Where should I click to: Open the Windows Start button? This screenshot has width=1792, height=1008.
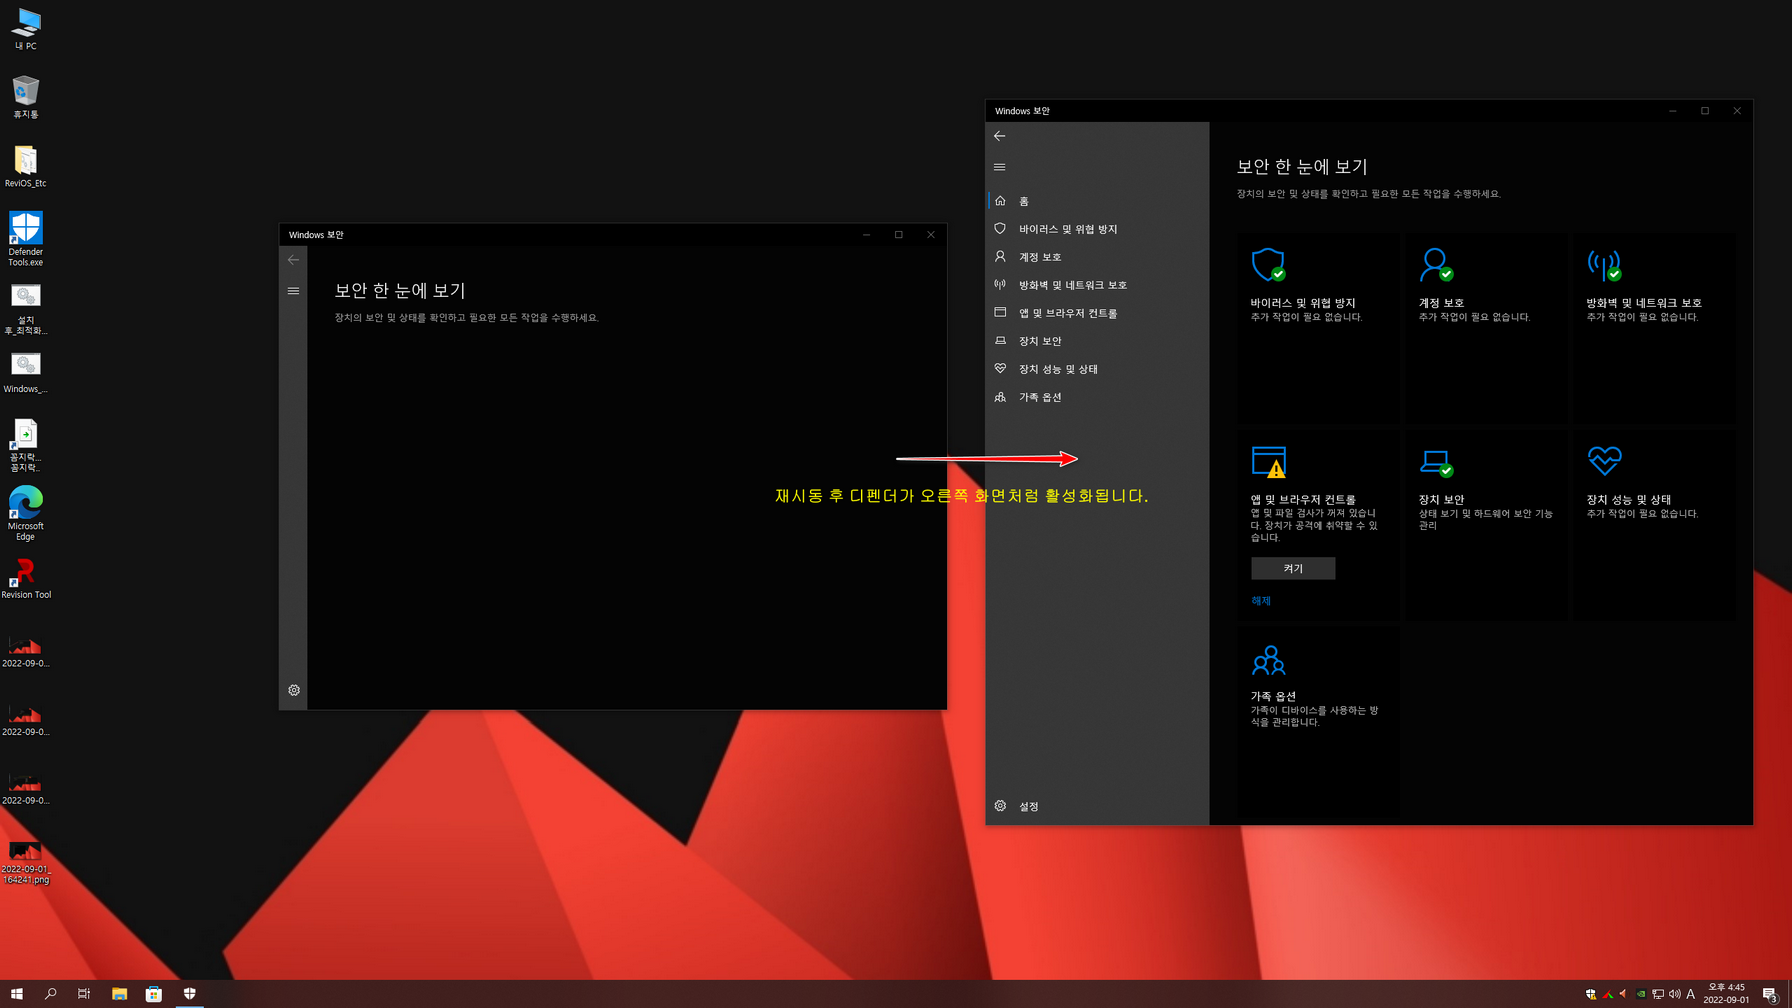click(17, 994)
